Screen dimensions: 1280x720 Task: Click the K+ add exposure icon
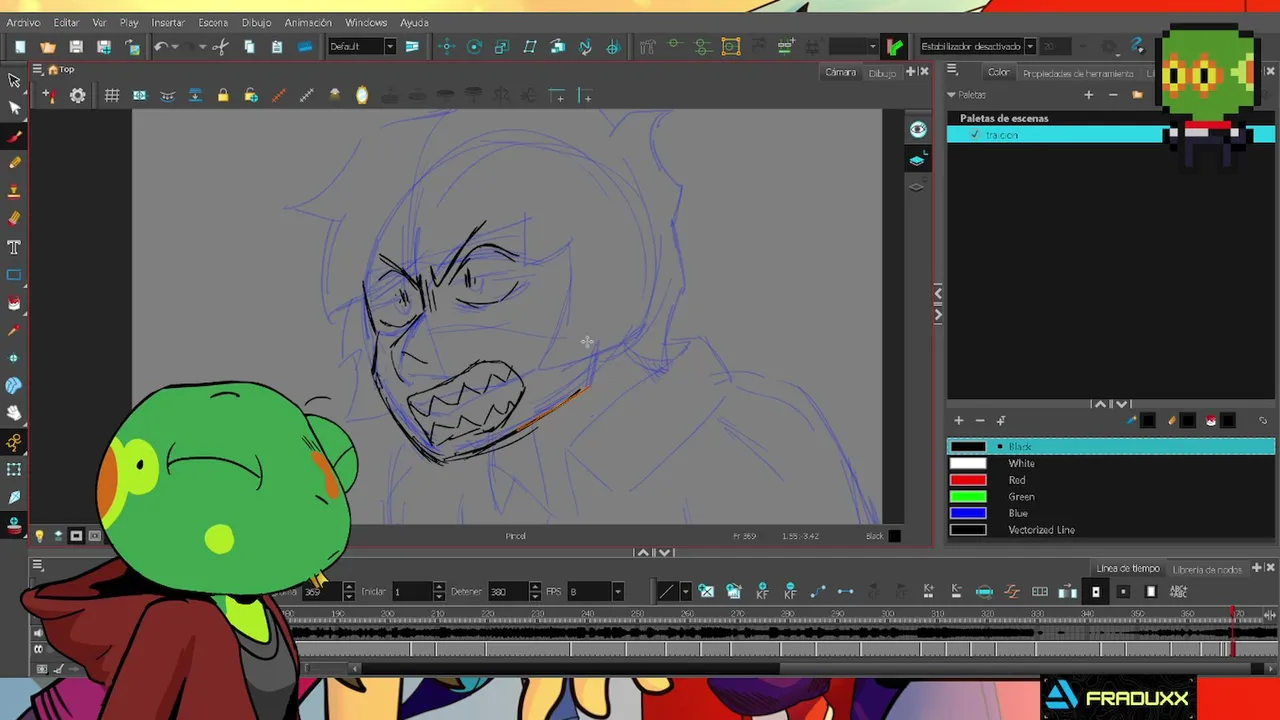(929, 592)
